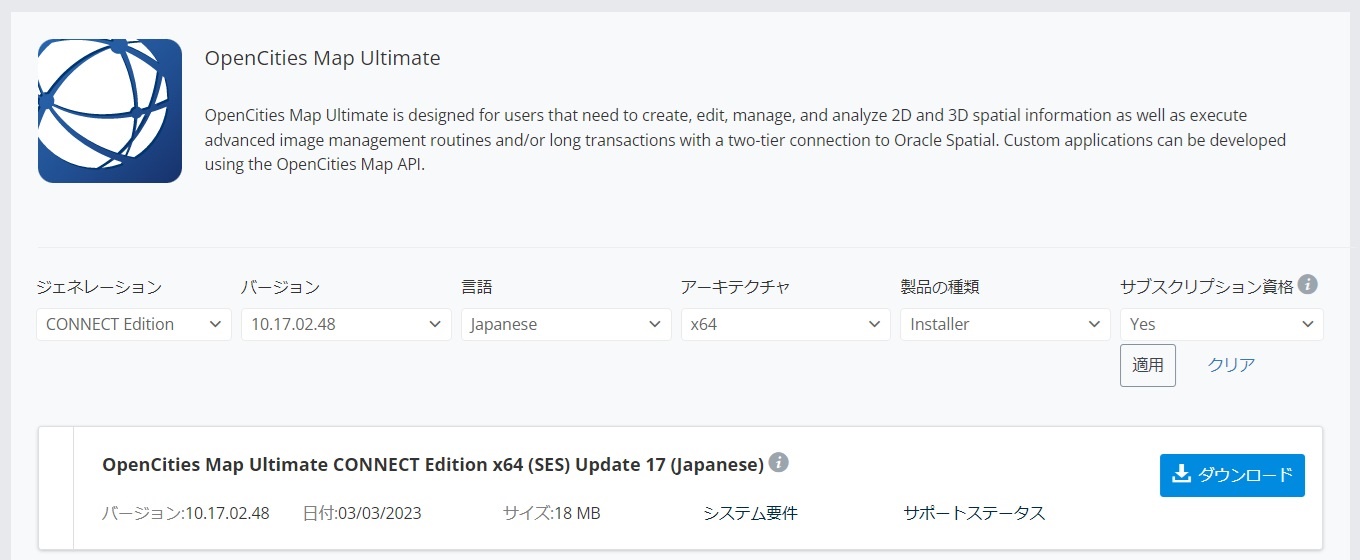Screen dimensions: 1360x560
Task: Click the アーキテクチャ filter label
Action: pos(735,287)
